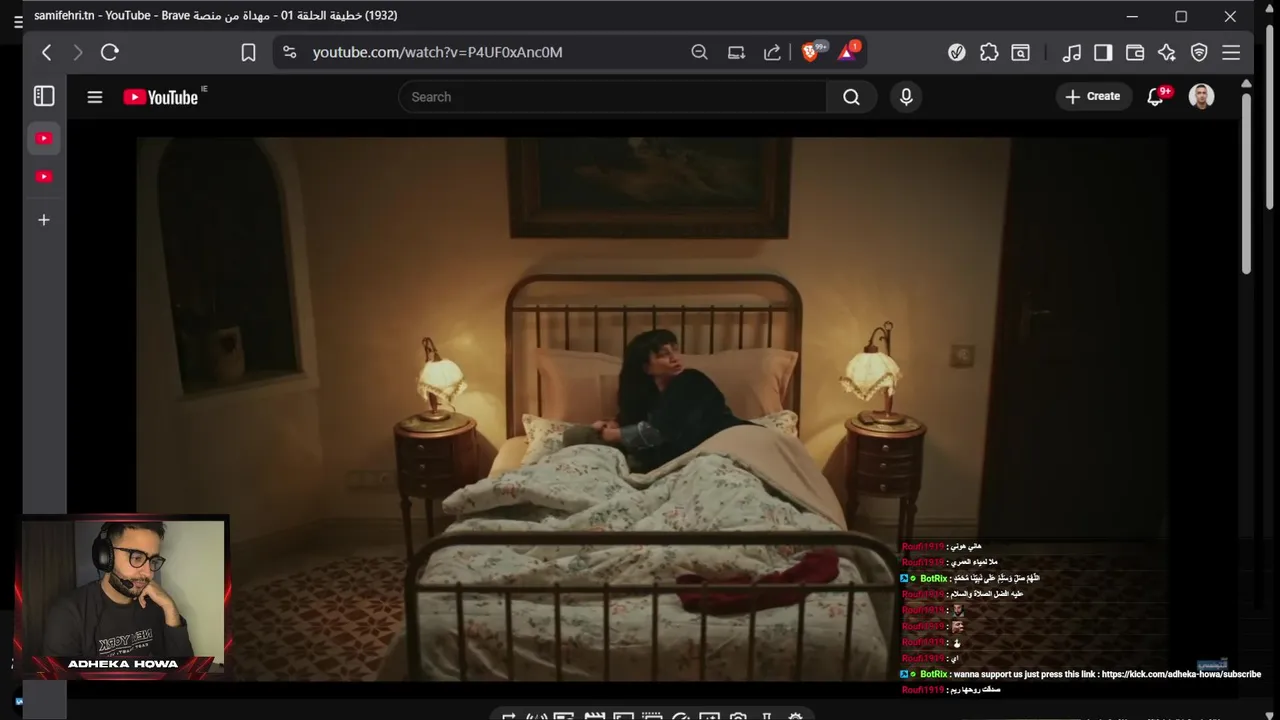The image size is (1280, 720).
Task: Start voice search with microphone icon
Action: tap(906, 97)
